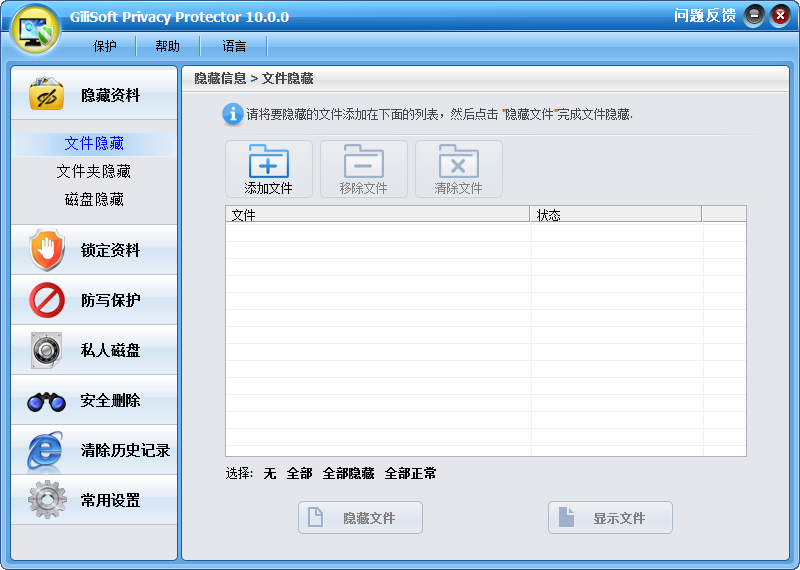Open the 清除历史记录 section label
This screenshot has height=570, width=800.
125,451
